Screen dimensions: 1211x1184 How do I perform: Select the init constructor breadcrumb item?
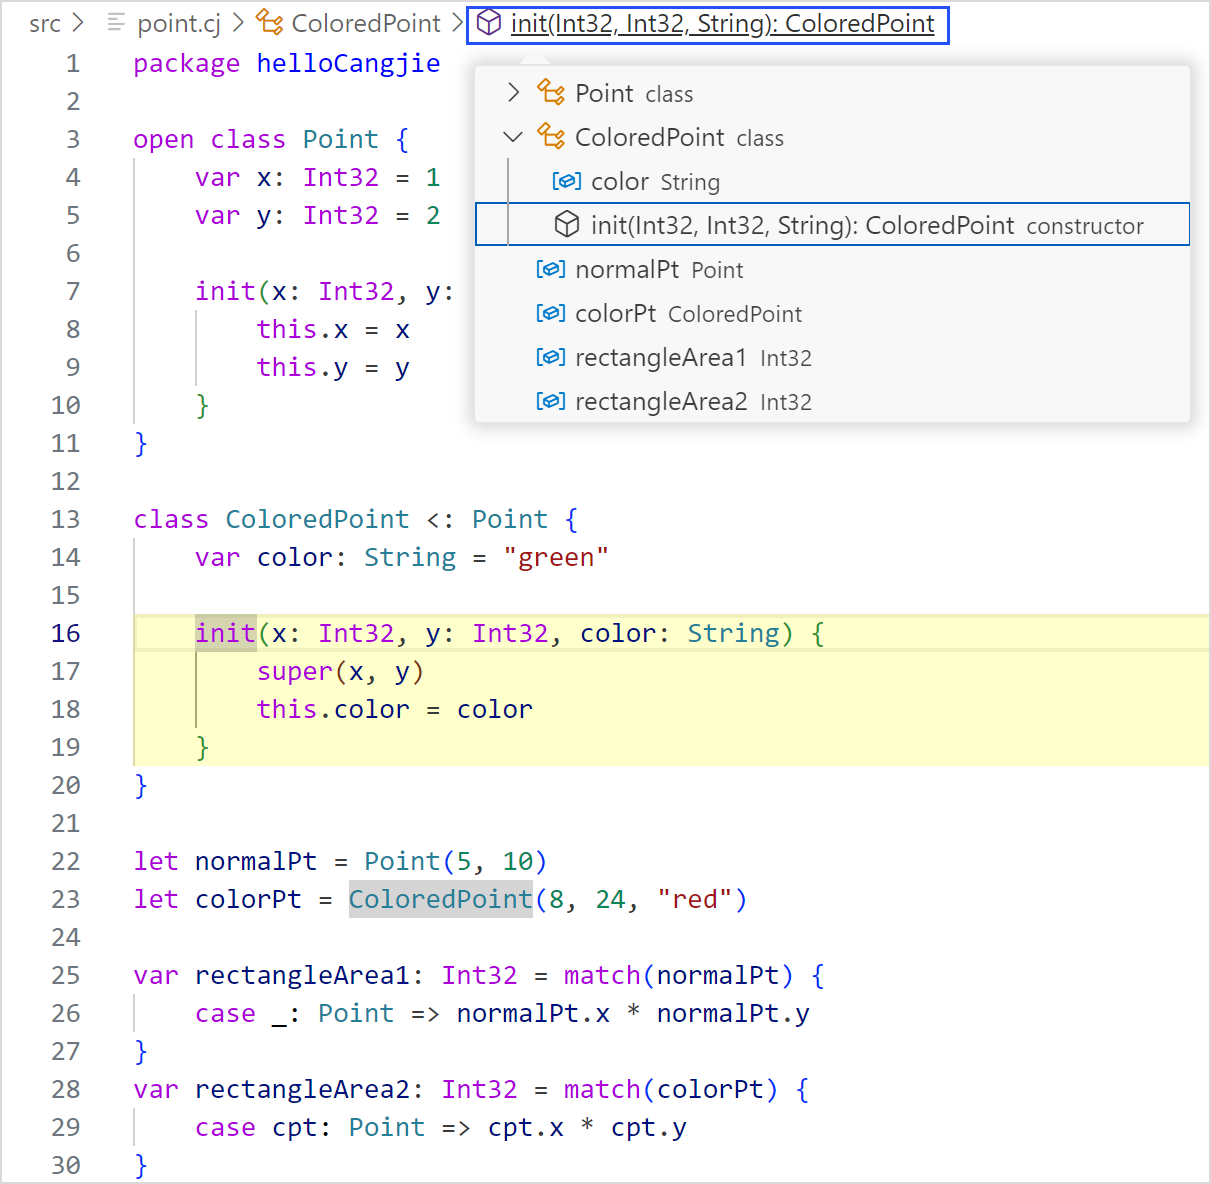click(x=722, y=23)
